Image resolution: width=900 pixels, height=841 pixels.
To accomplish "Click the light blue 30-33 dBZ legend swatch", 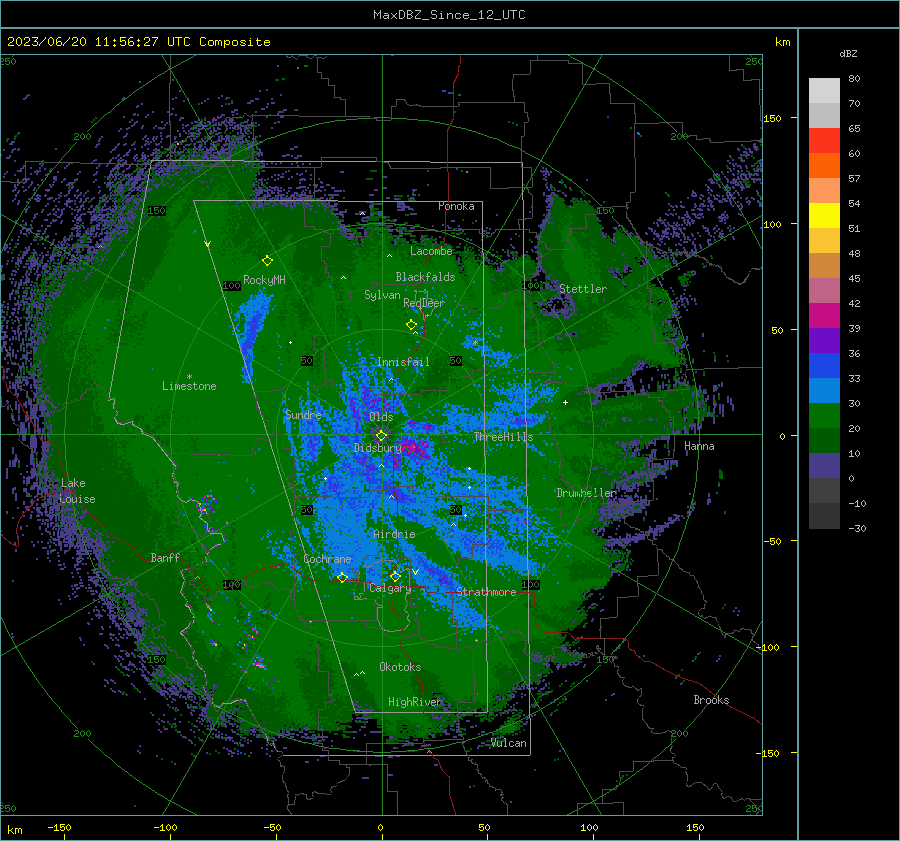I will pyautogui.click(x=824, y=390).
